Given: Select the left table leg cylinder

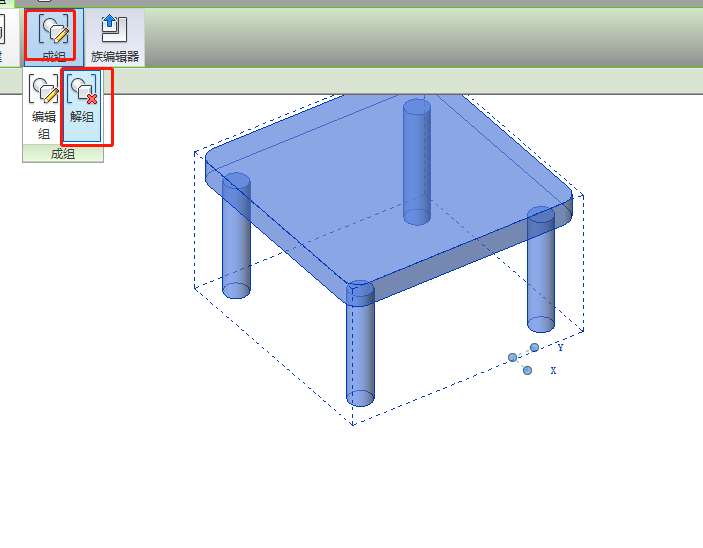Looking at the screenshot, I should (236, 235).
